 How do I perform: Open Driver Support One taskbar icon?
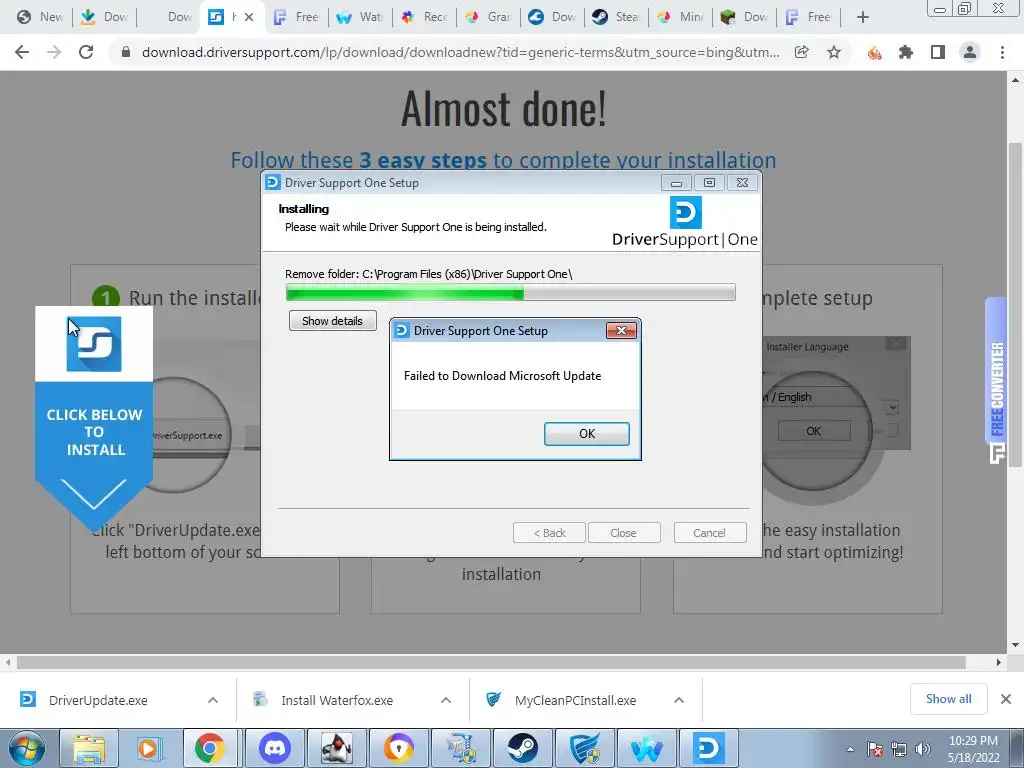[709, 748]
